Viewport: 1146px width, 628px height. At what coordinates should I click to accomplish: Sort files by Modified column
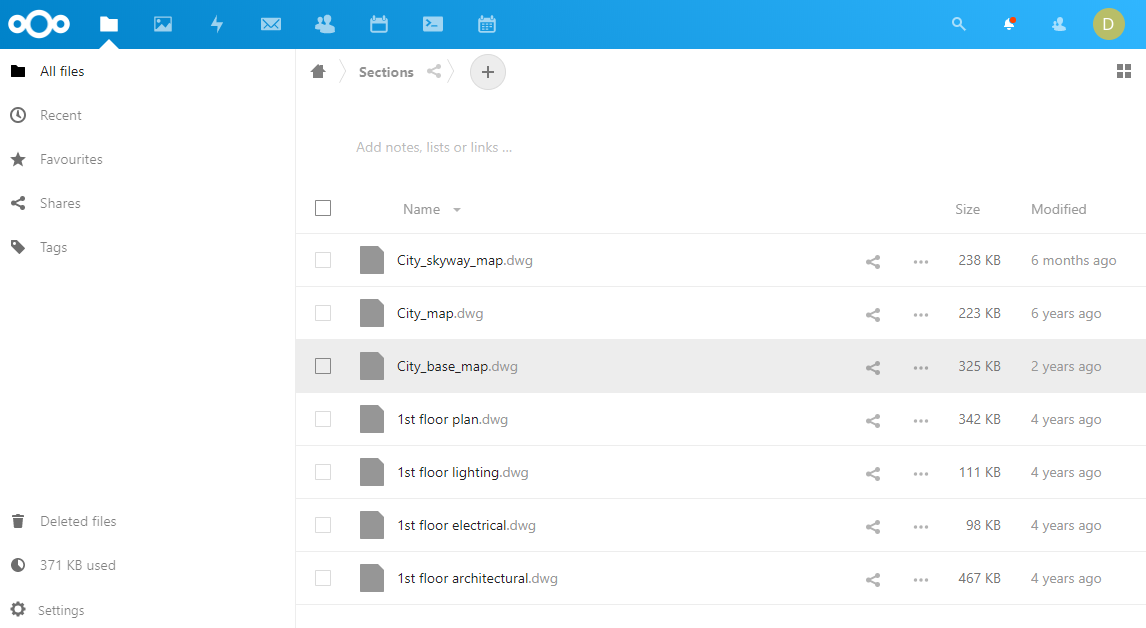point(1058,209)
